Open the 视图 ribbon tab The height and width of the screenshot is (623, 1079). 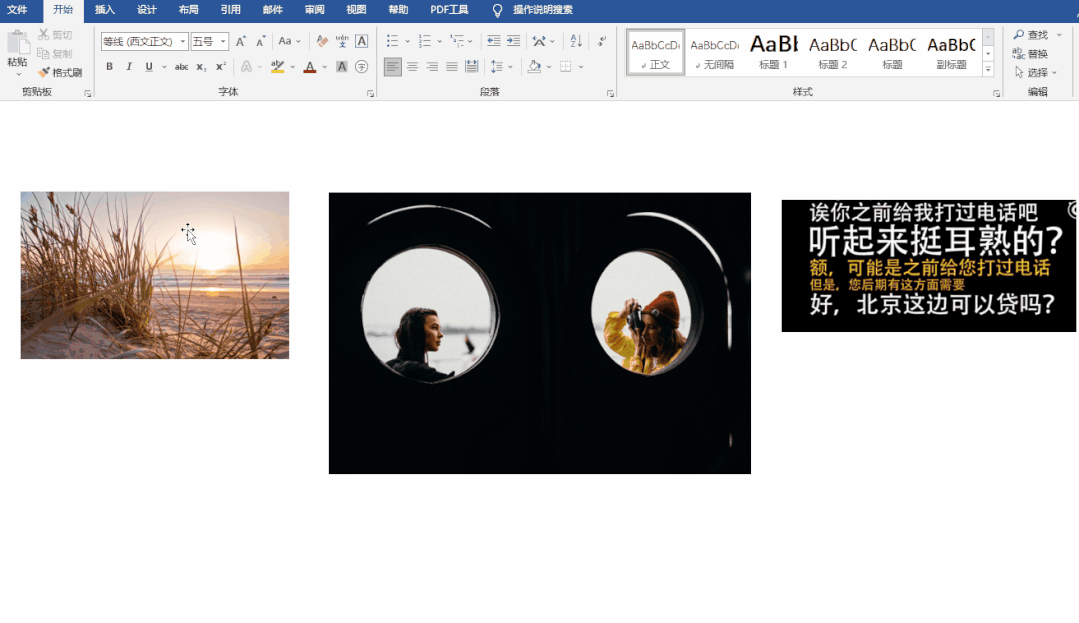pos(356,10)
